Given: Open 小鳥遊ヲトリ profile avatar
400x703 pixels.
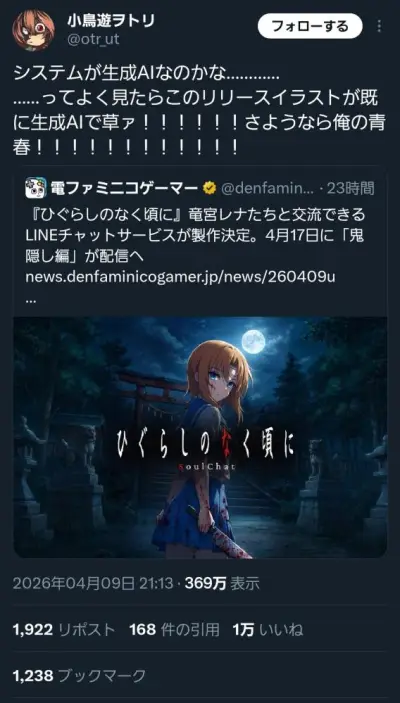Looking at the screenshot, I should pos(33,30).
